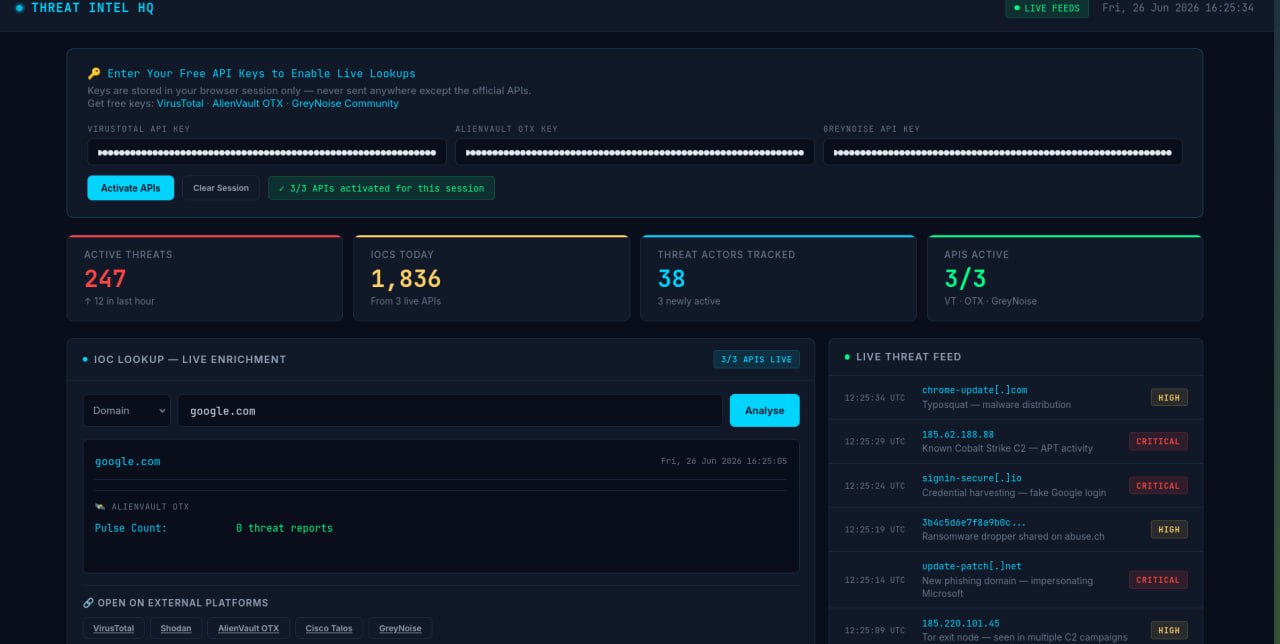Select the Active Threats 247 card

(x=204, y=278)
